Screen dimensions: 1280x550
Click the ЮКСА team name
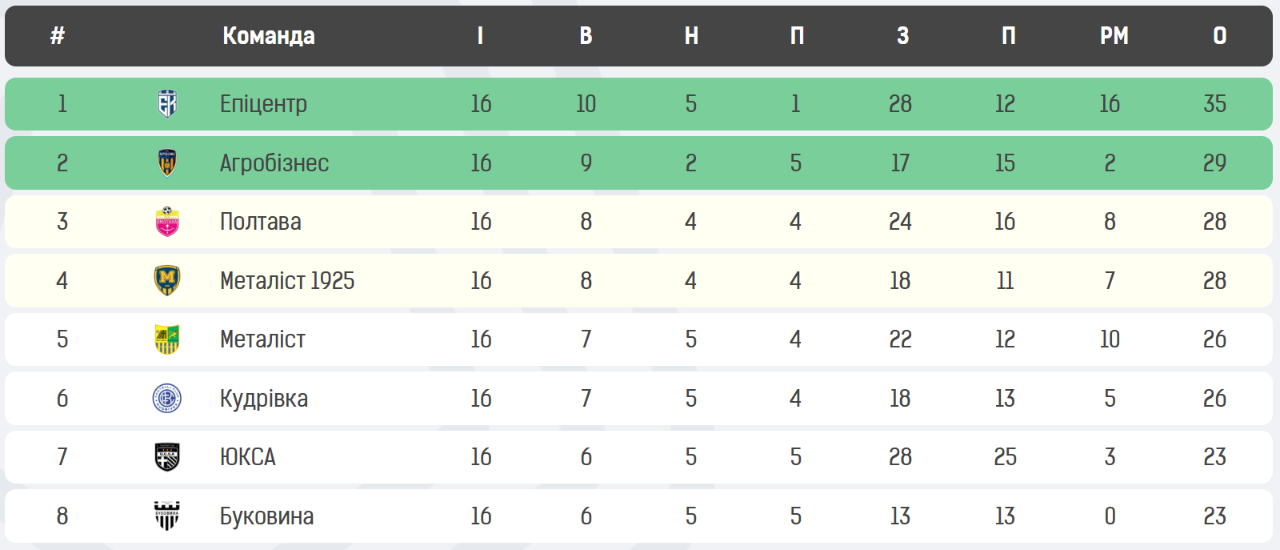(248, 458)
